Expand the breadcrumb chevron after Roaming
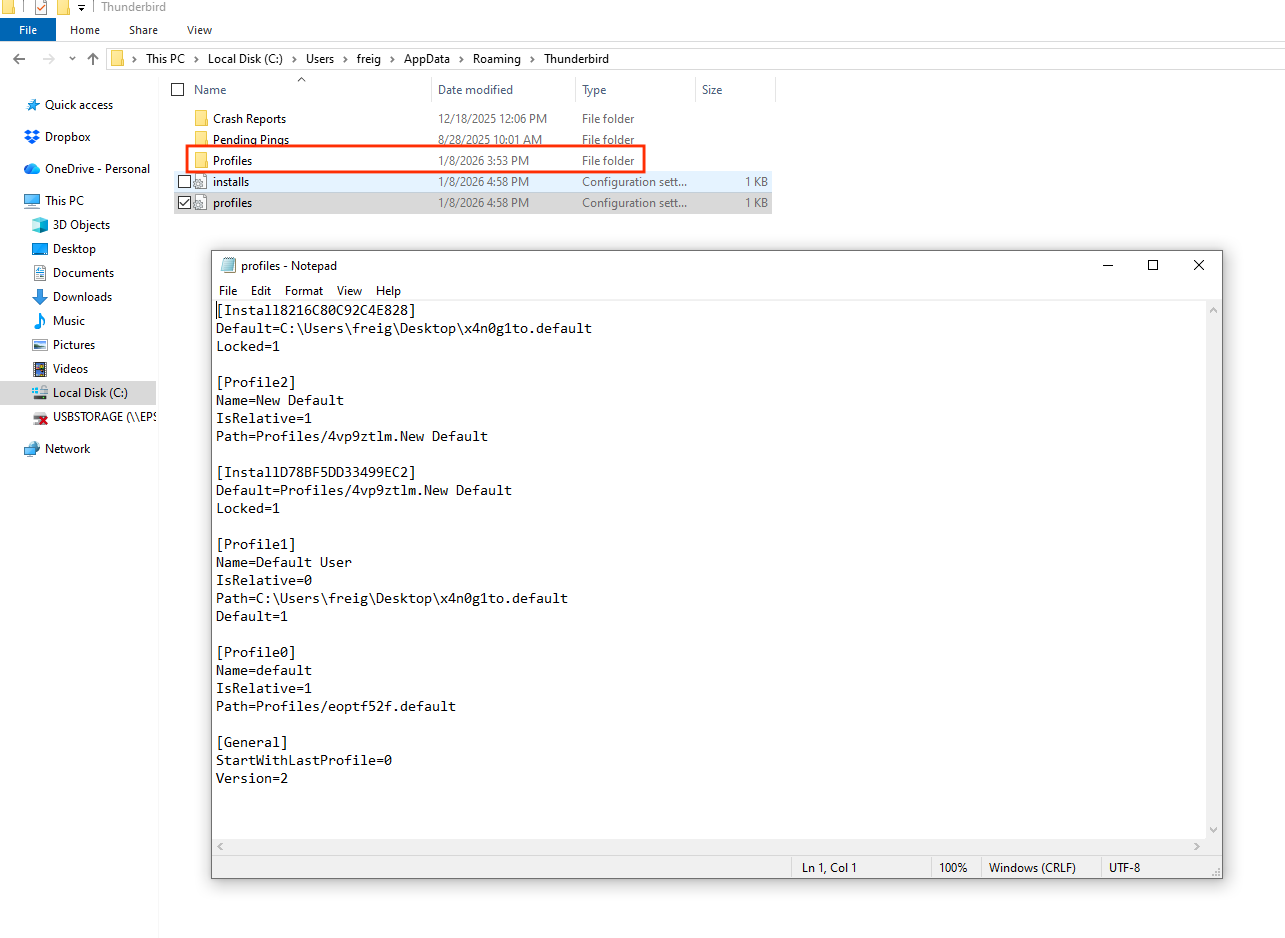Screen dimensions: 1285x938 tap(533, 59)
